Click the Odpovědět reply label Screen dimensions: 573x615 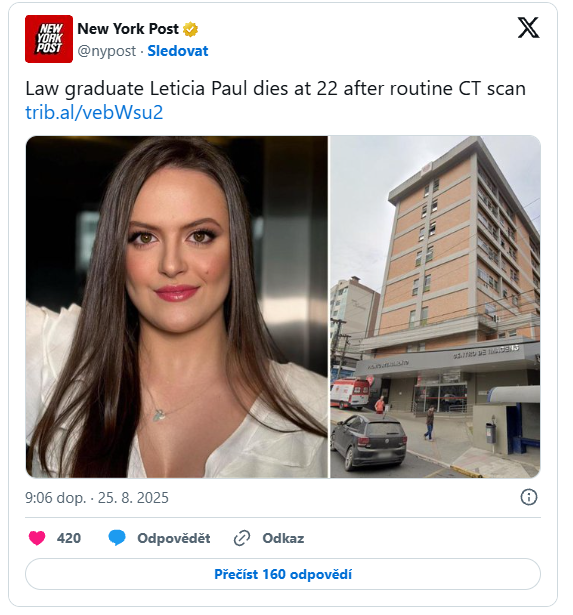174,538
